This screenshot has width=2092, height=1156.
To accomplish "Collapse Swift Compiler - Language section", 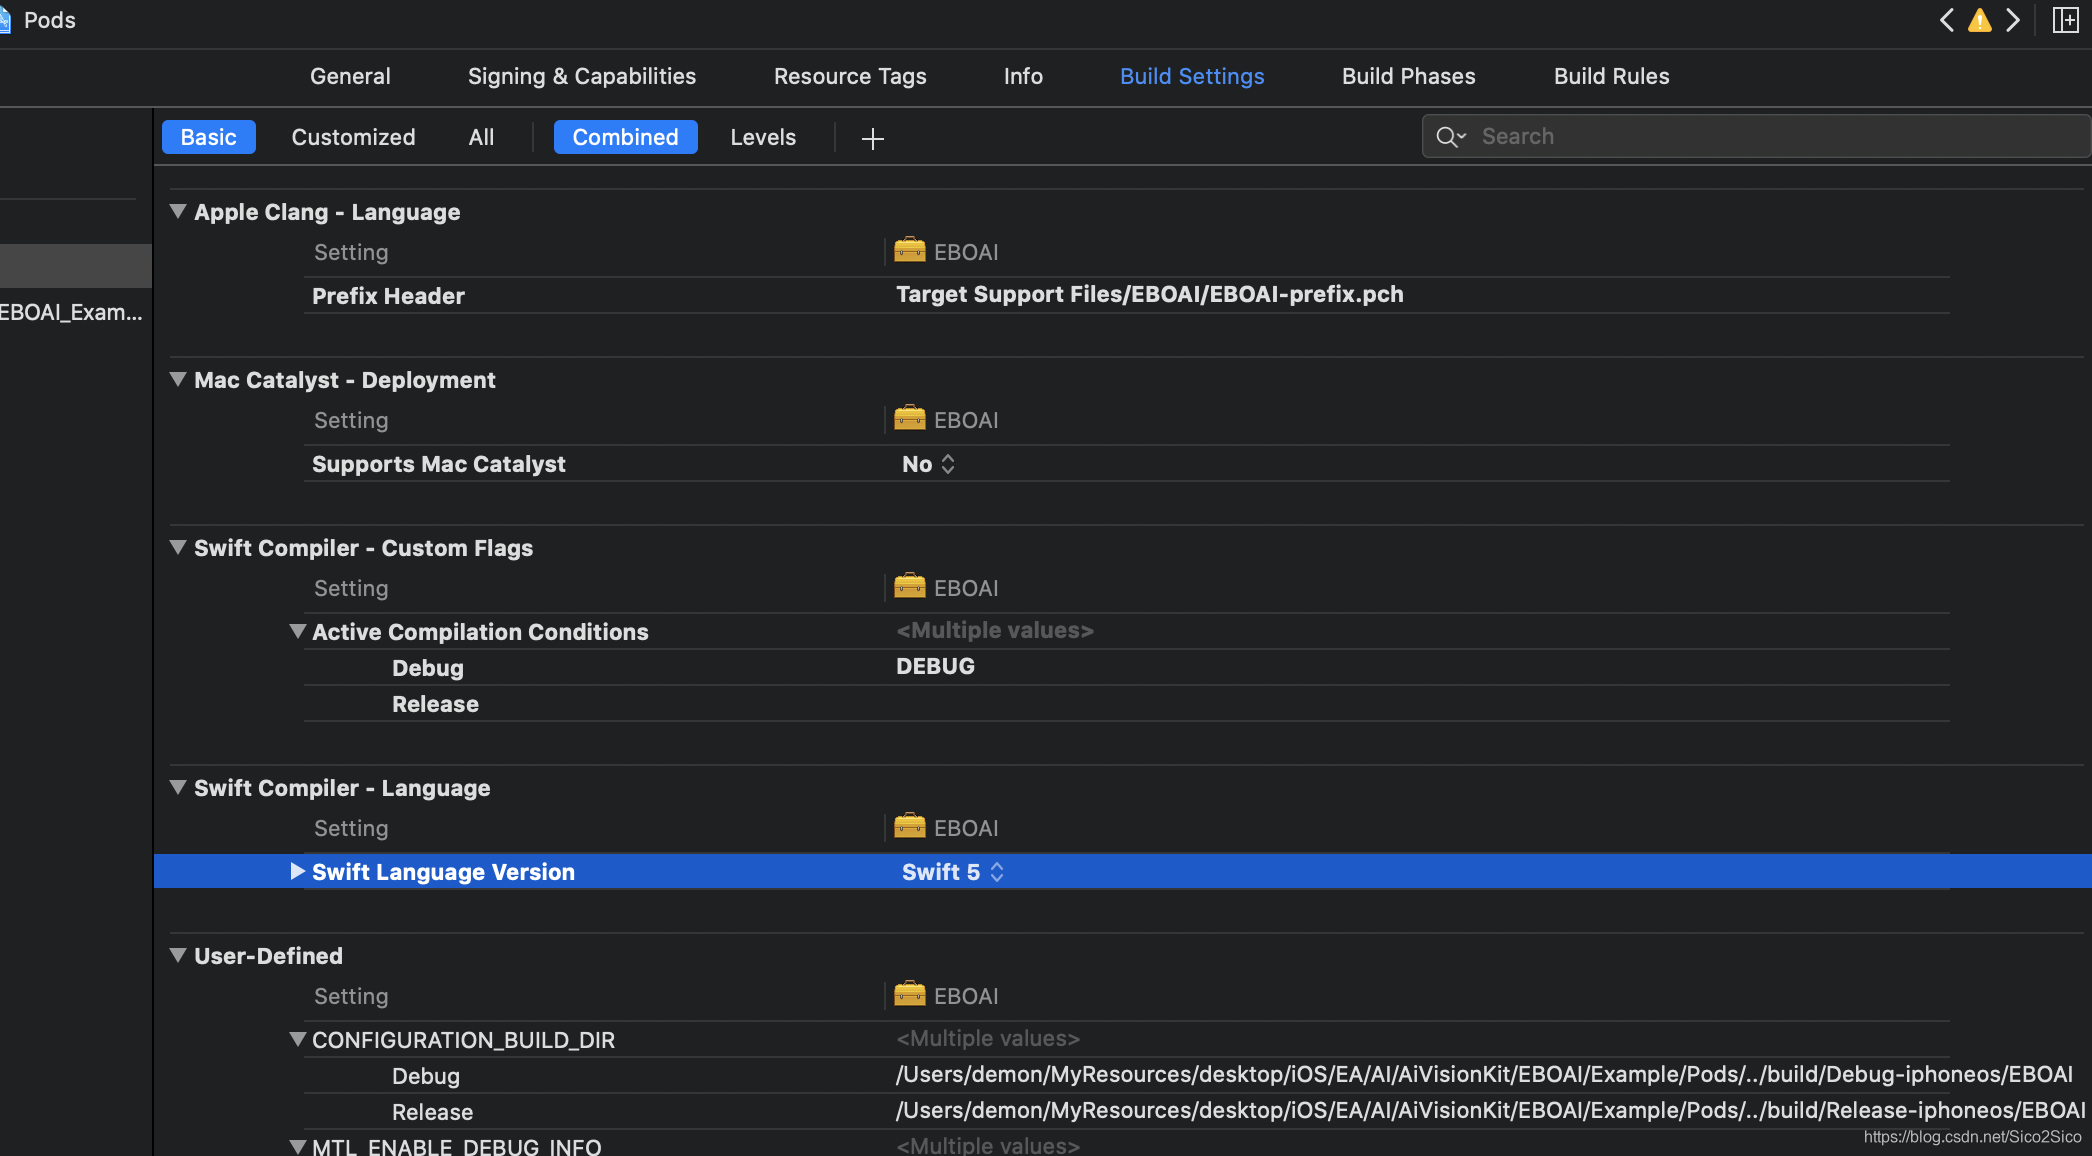I will 178,787.
